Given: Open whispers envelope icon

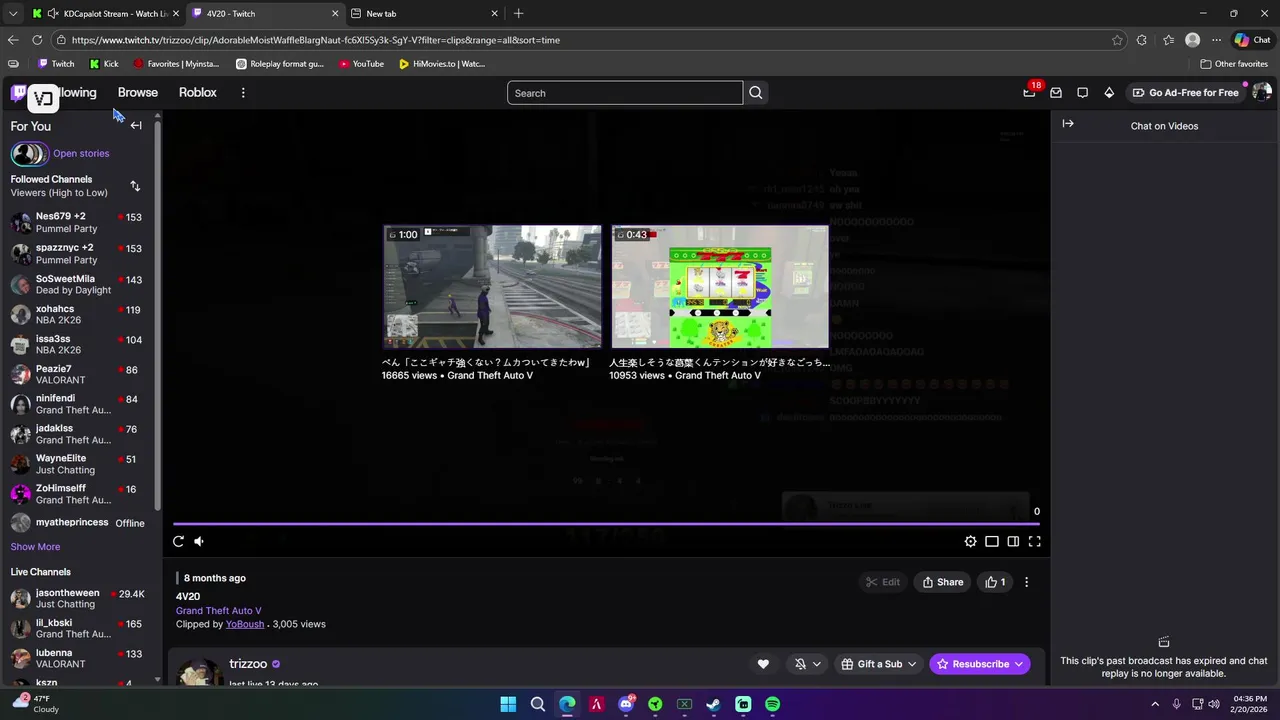Looking at the screenshot, I should coord(1056,93).
